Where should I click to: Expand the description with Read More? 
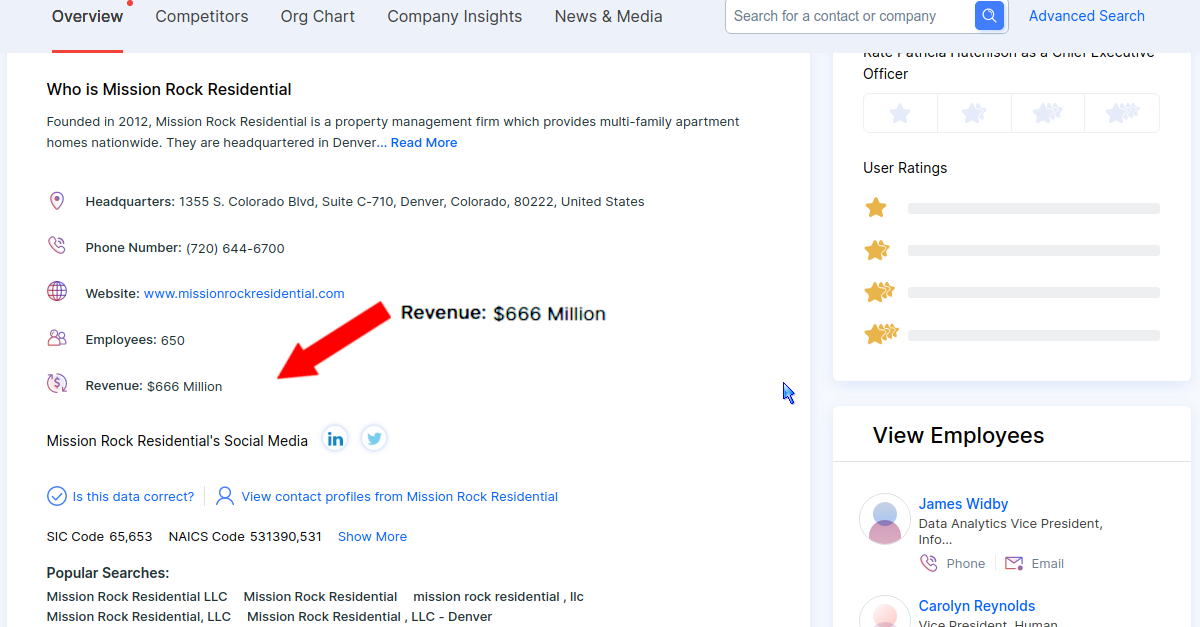click(x=424, y=143)
